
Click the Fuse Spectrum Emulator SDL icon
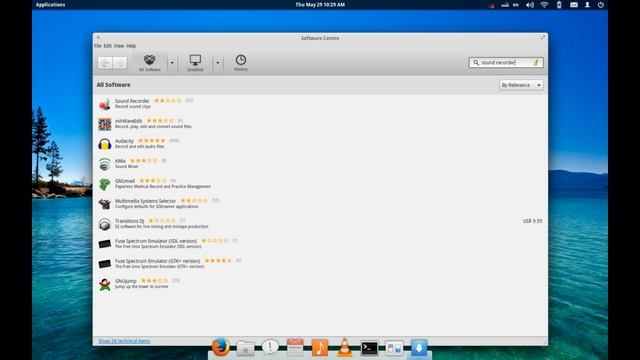click(104, 244)
